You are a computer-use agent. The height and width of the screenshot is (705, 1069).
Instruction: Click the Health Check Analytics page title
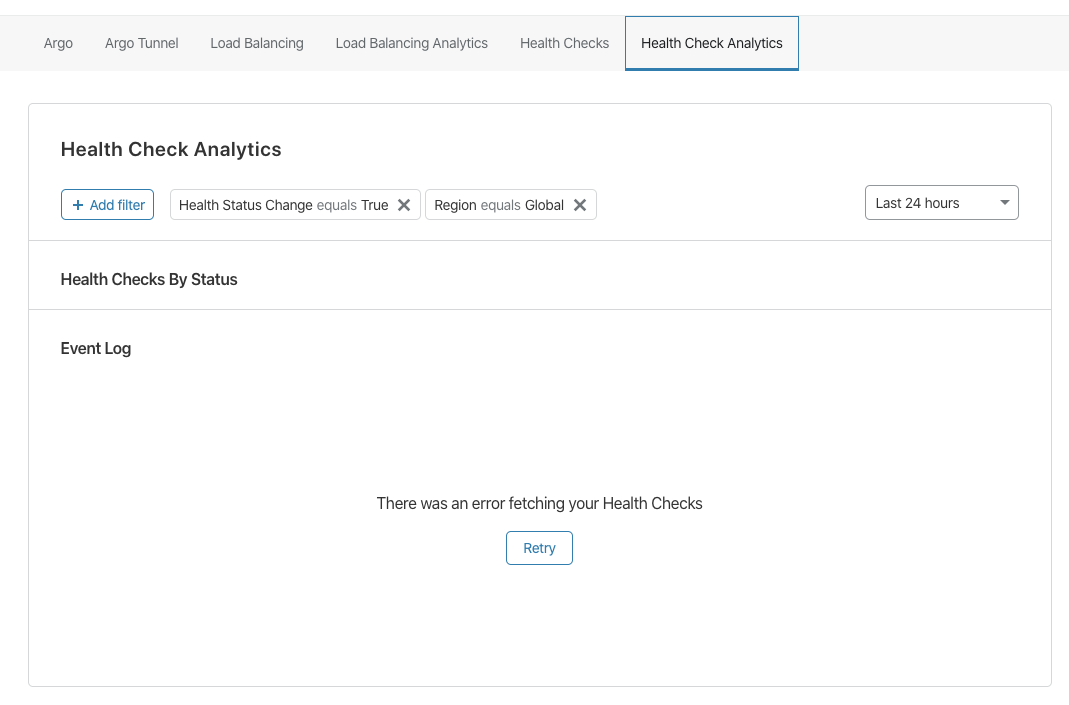coord(170,149)
